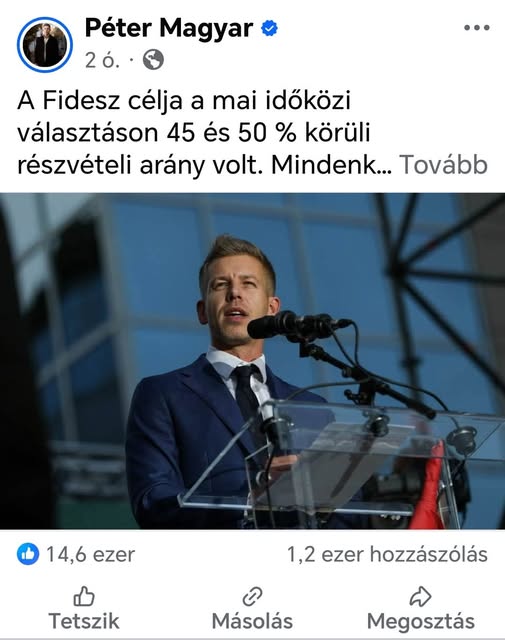The image size is (505, 640).
Task: Open Péter Magyar's profile picture
Action: tap(44, 44)
